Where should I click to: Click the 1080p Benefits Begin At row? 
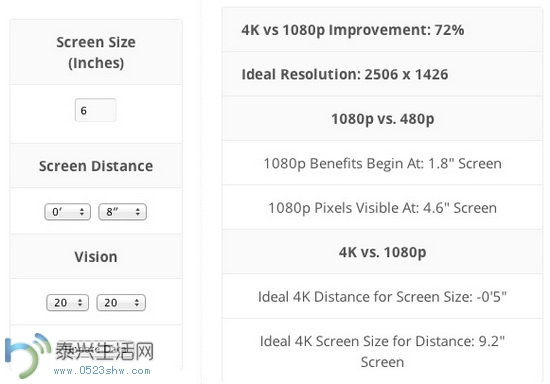coord(382,163)
